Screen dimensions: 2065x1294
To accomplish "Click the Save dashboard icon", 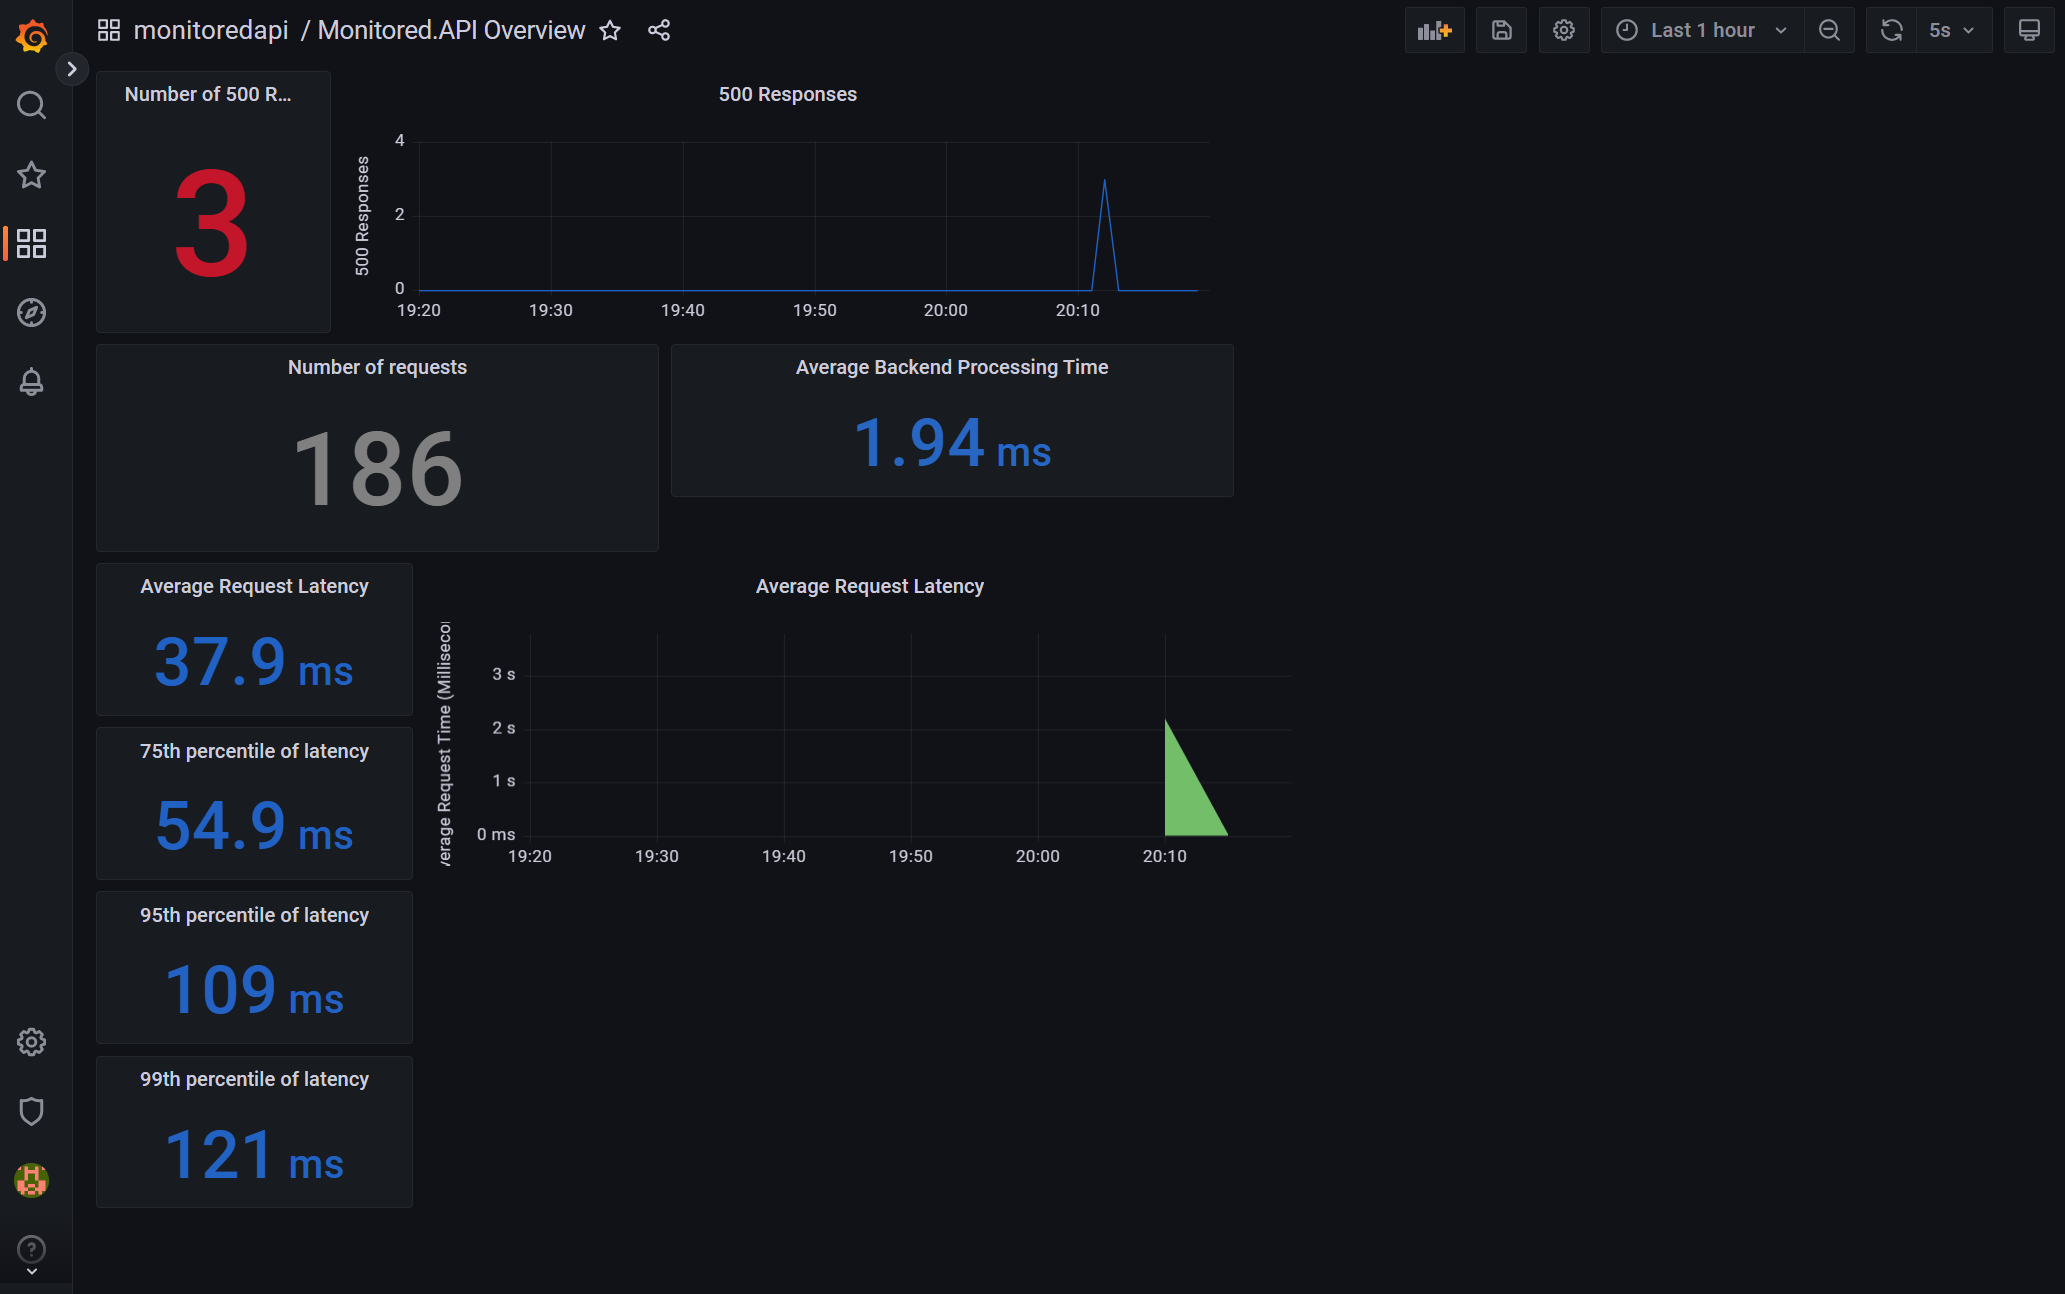I will pyautogui.click(x=1501, y=30).
